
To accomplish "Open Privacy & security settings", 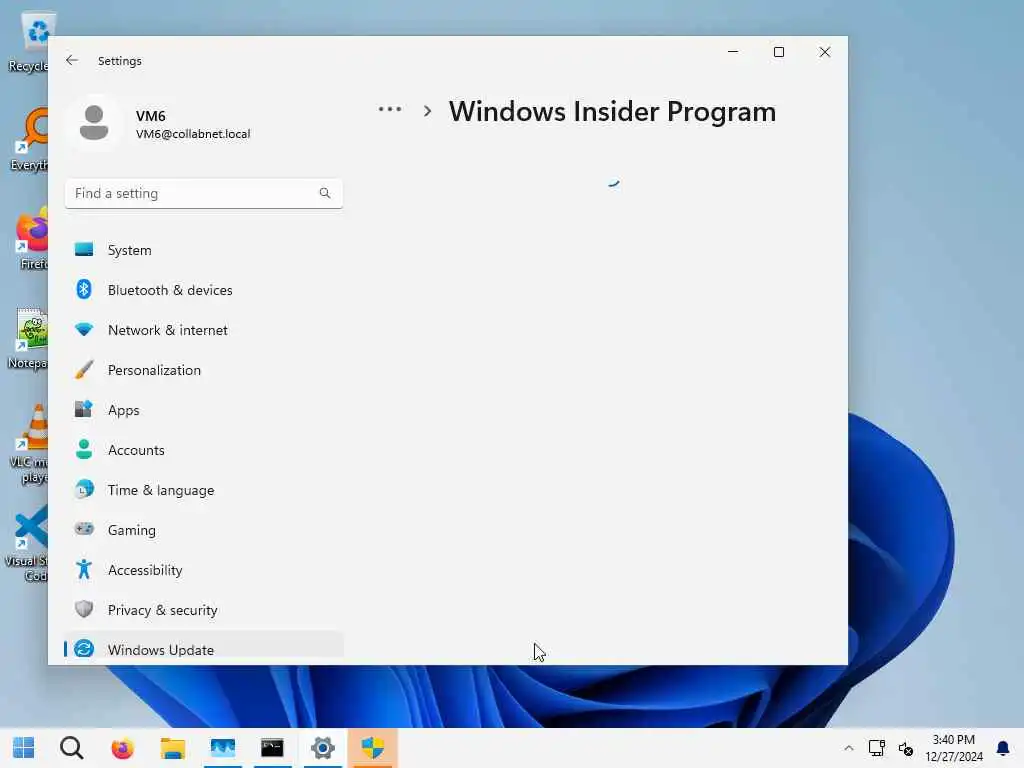I will point(204,610).
